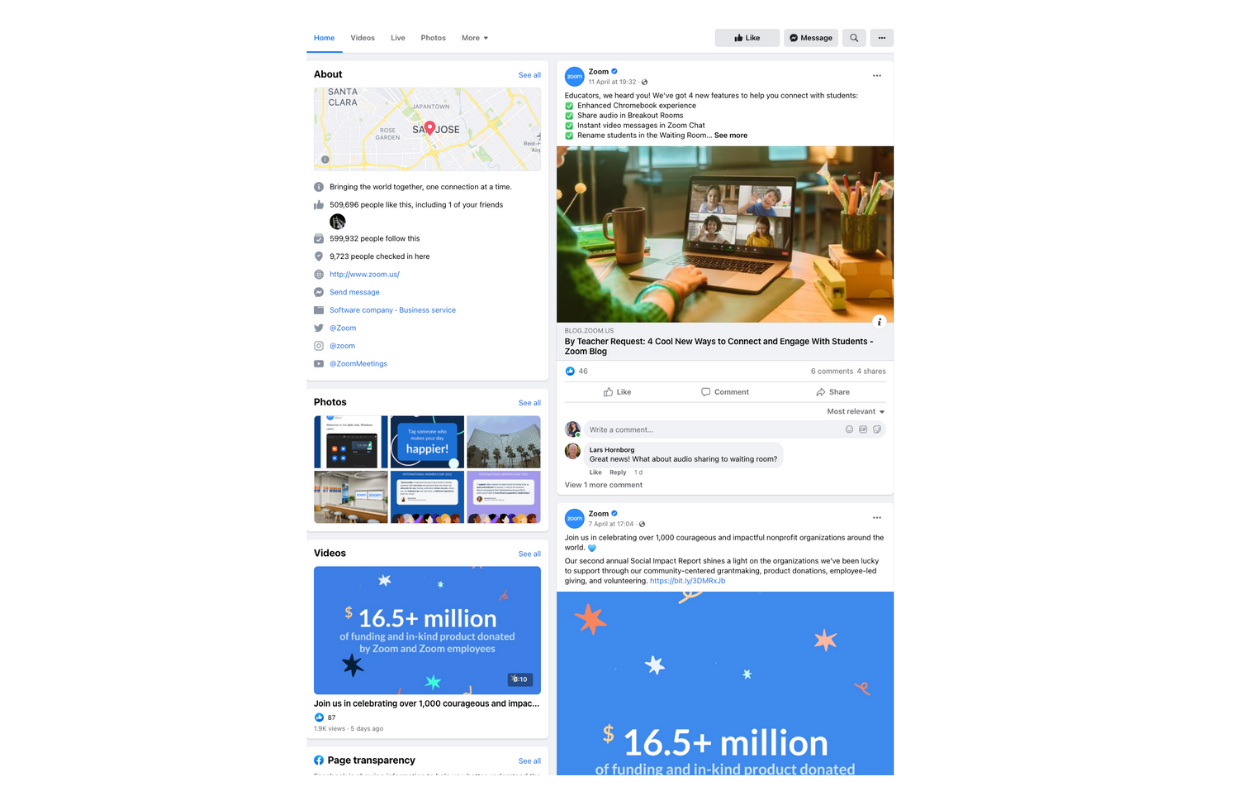
Task: Click the Instagram icon beside @zoom
Action: click(x=319, y=346)
